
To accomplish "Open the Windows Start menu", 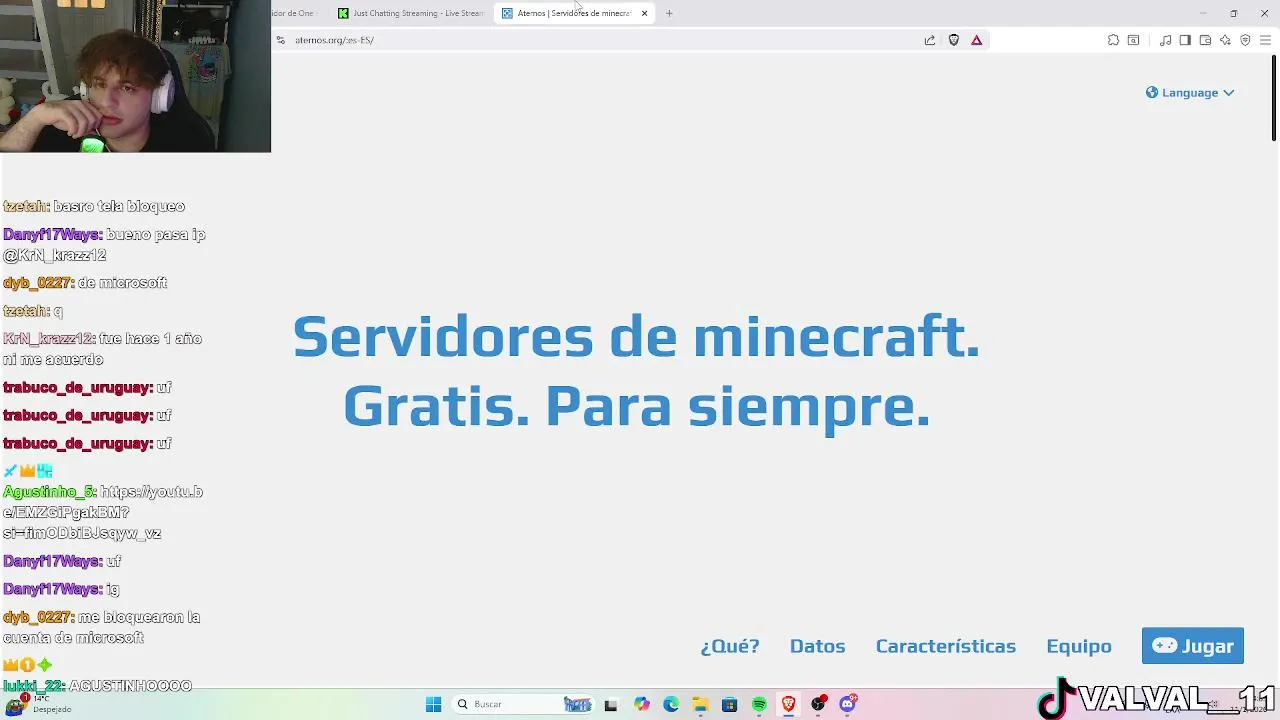I will tap(433, 704).
